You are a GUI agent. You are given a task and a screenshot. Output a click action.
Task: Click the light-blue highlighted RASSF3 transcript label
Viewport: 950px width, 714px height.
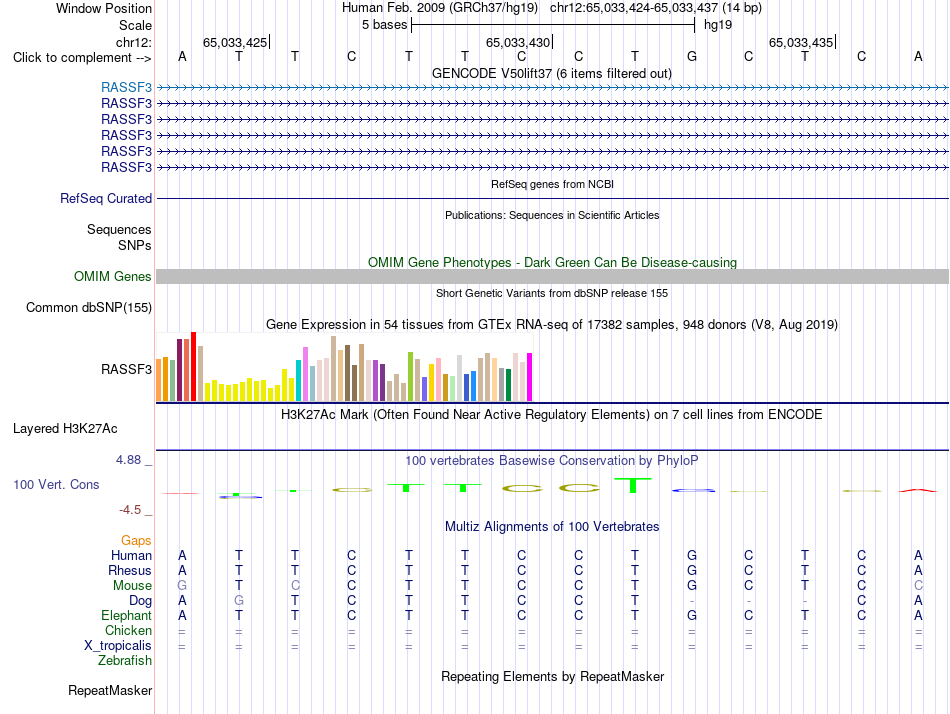tap(126, 87)
